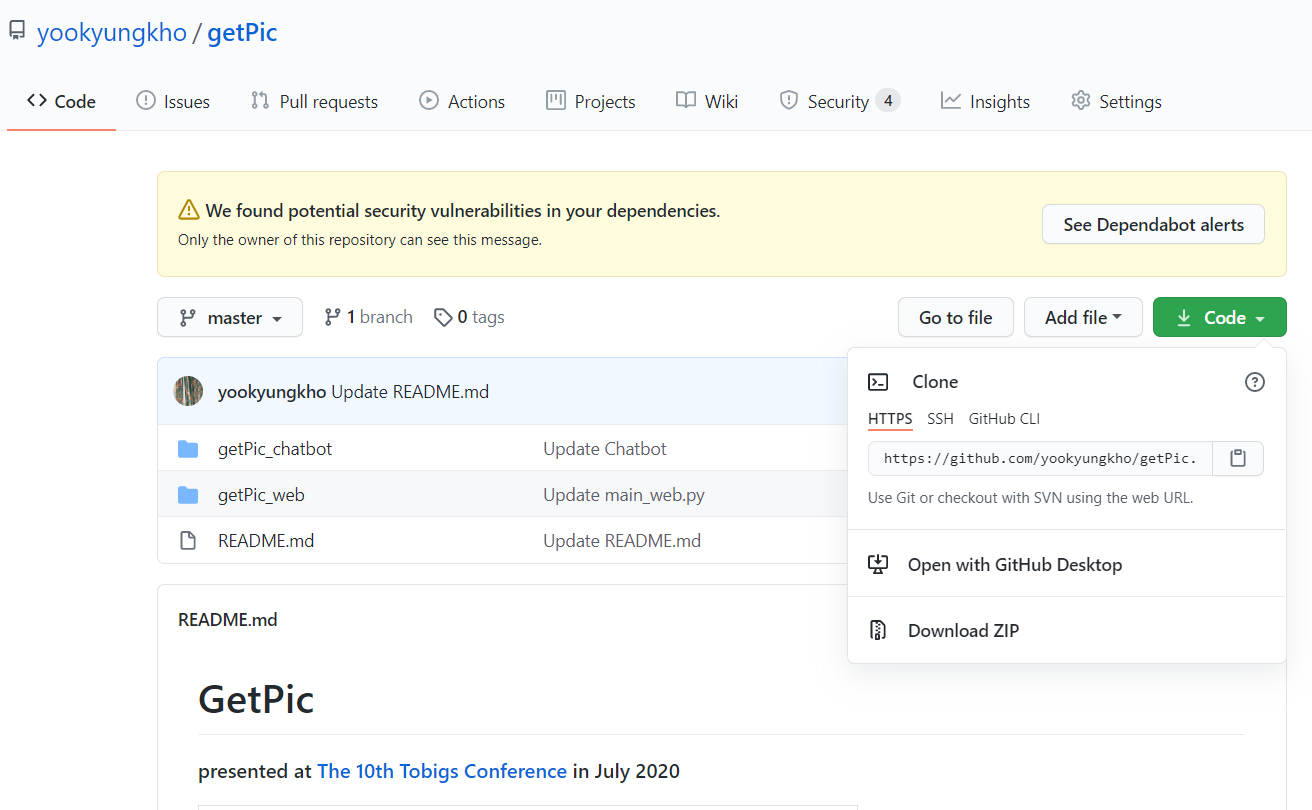
Task: Switch cloning to SSH
Action: point(940,419)
